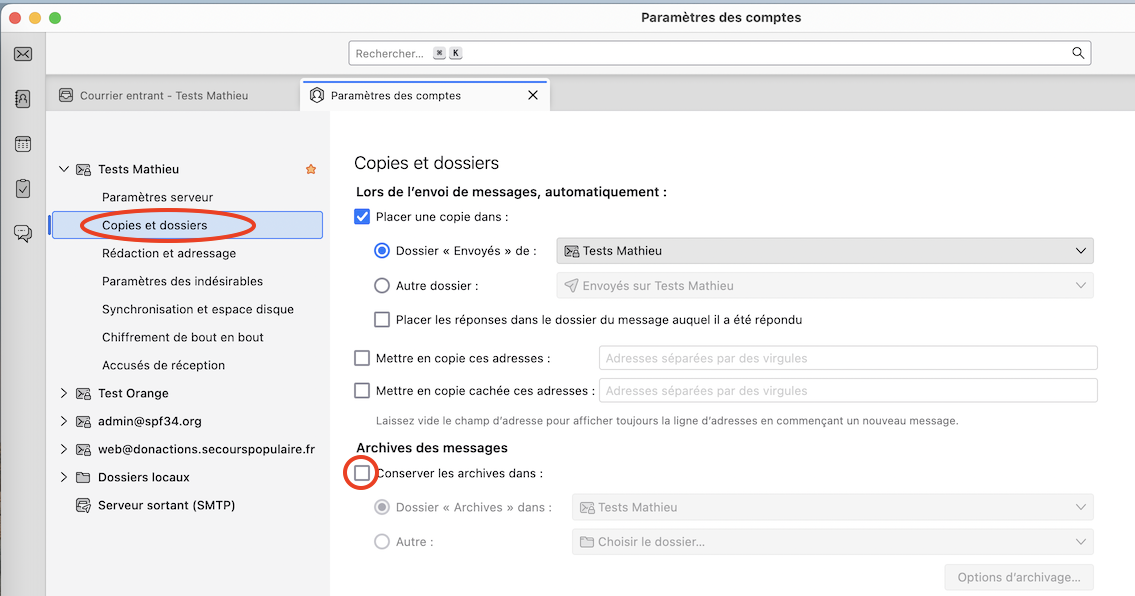Uncheck Placer une copie dans checkbox

click(x=363, y=216)
